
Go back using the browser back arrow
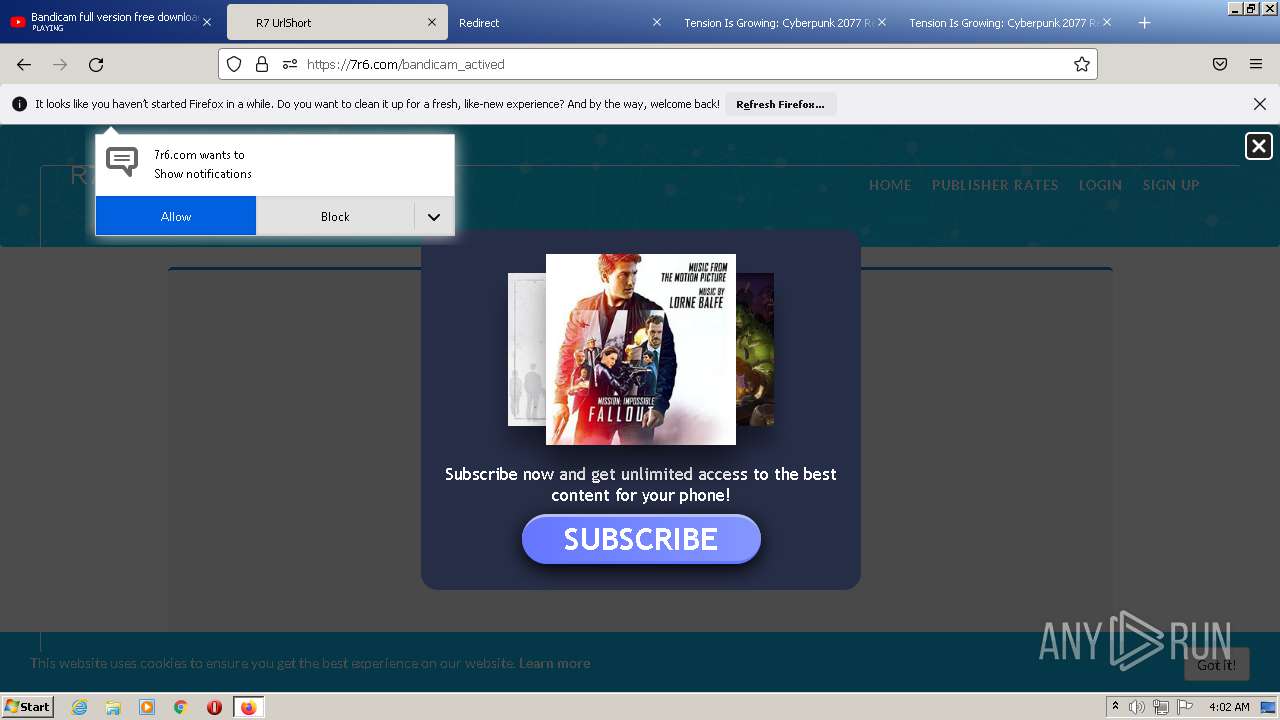(x=24, y=64)
